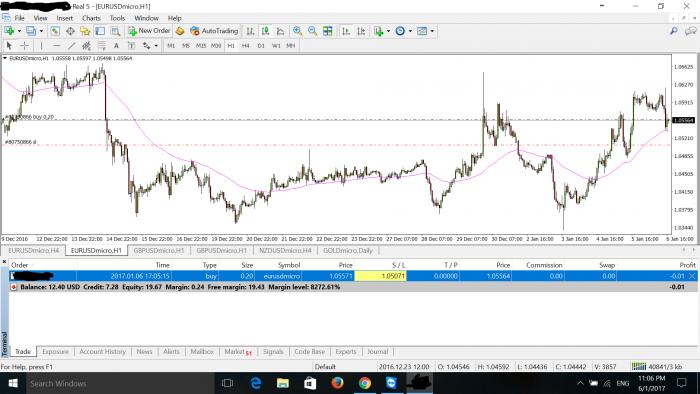Screen dimensions: 700x394
Task: Open the chat bubbles icon
Action: click(x=691, y=31)
